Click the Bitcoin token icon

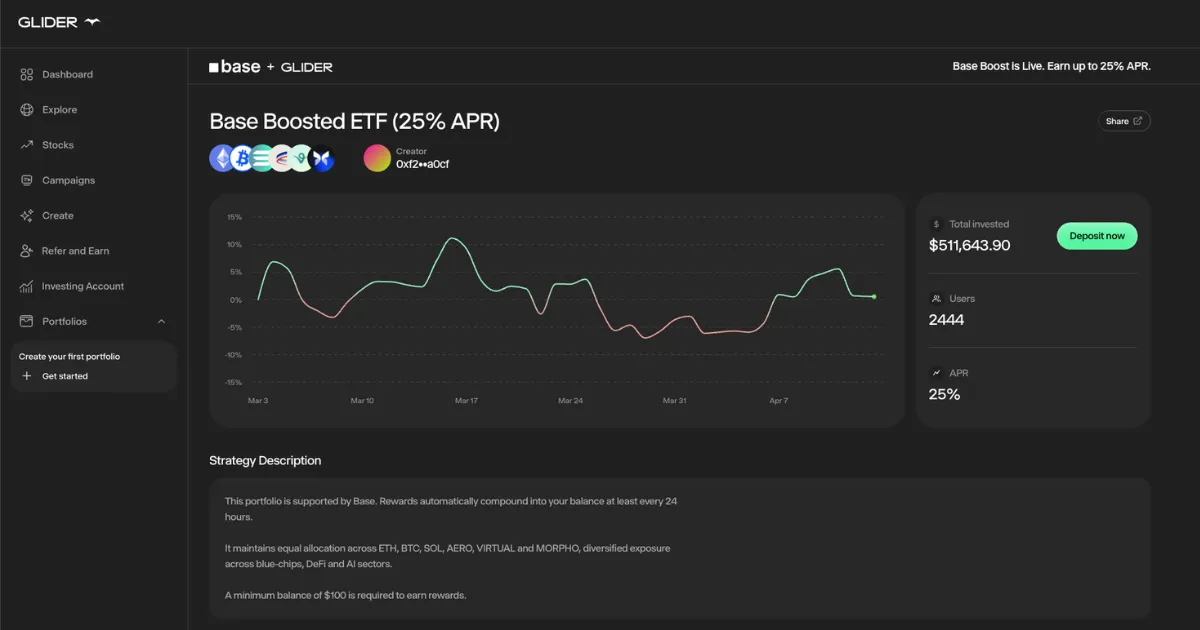coord(241,157)
